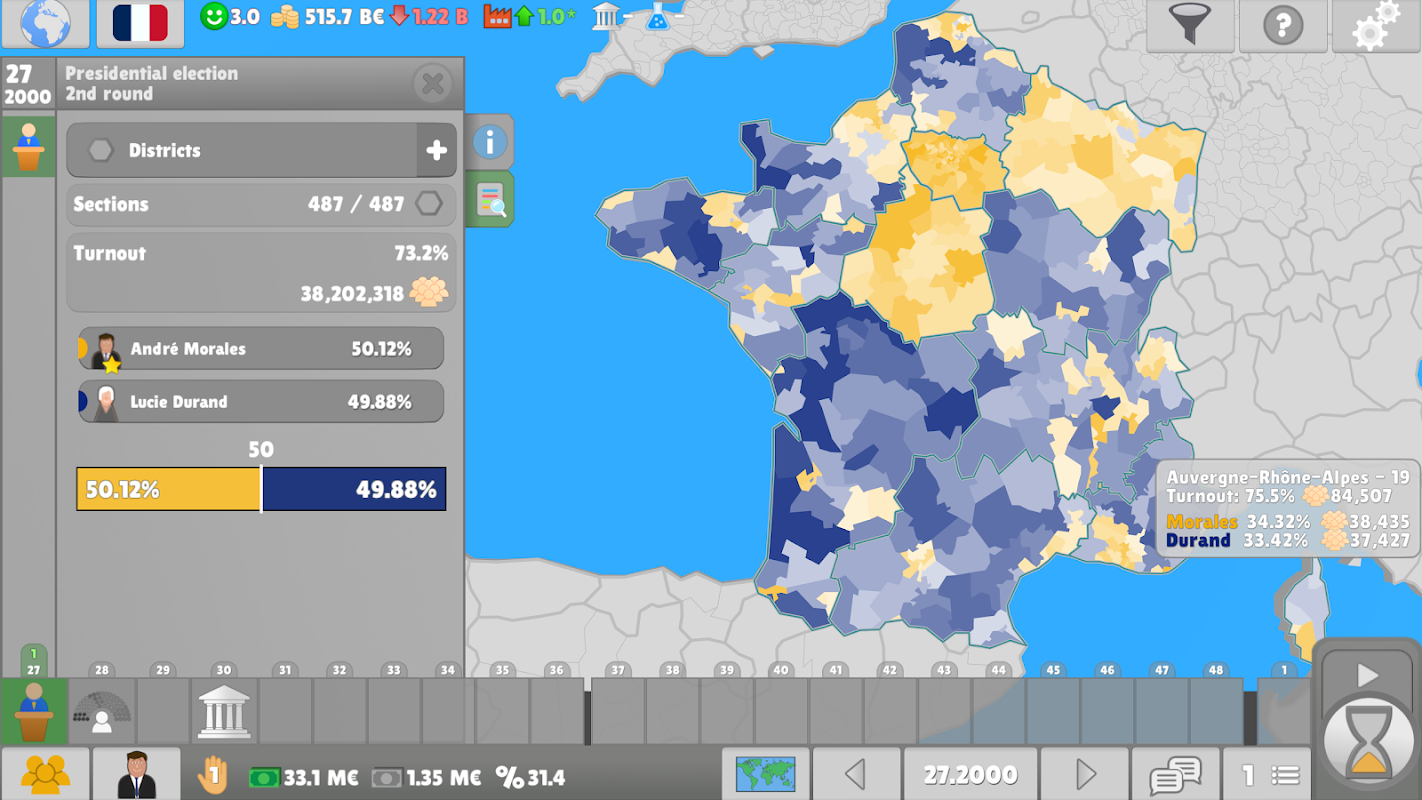Select candidate André Morales row
The width and height of the screenshot is (1422, 800).
(x=261, y=349)
